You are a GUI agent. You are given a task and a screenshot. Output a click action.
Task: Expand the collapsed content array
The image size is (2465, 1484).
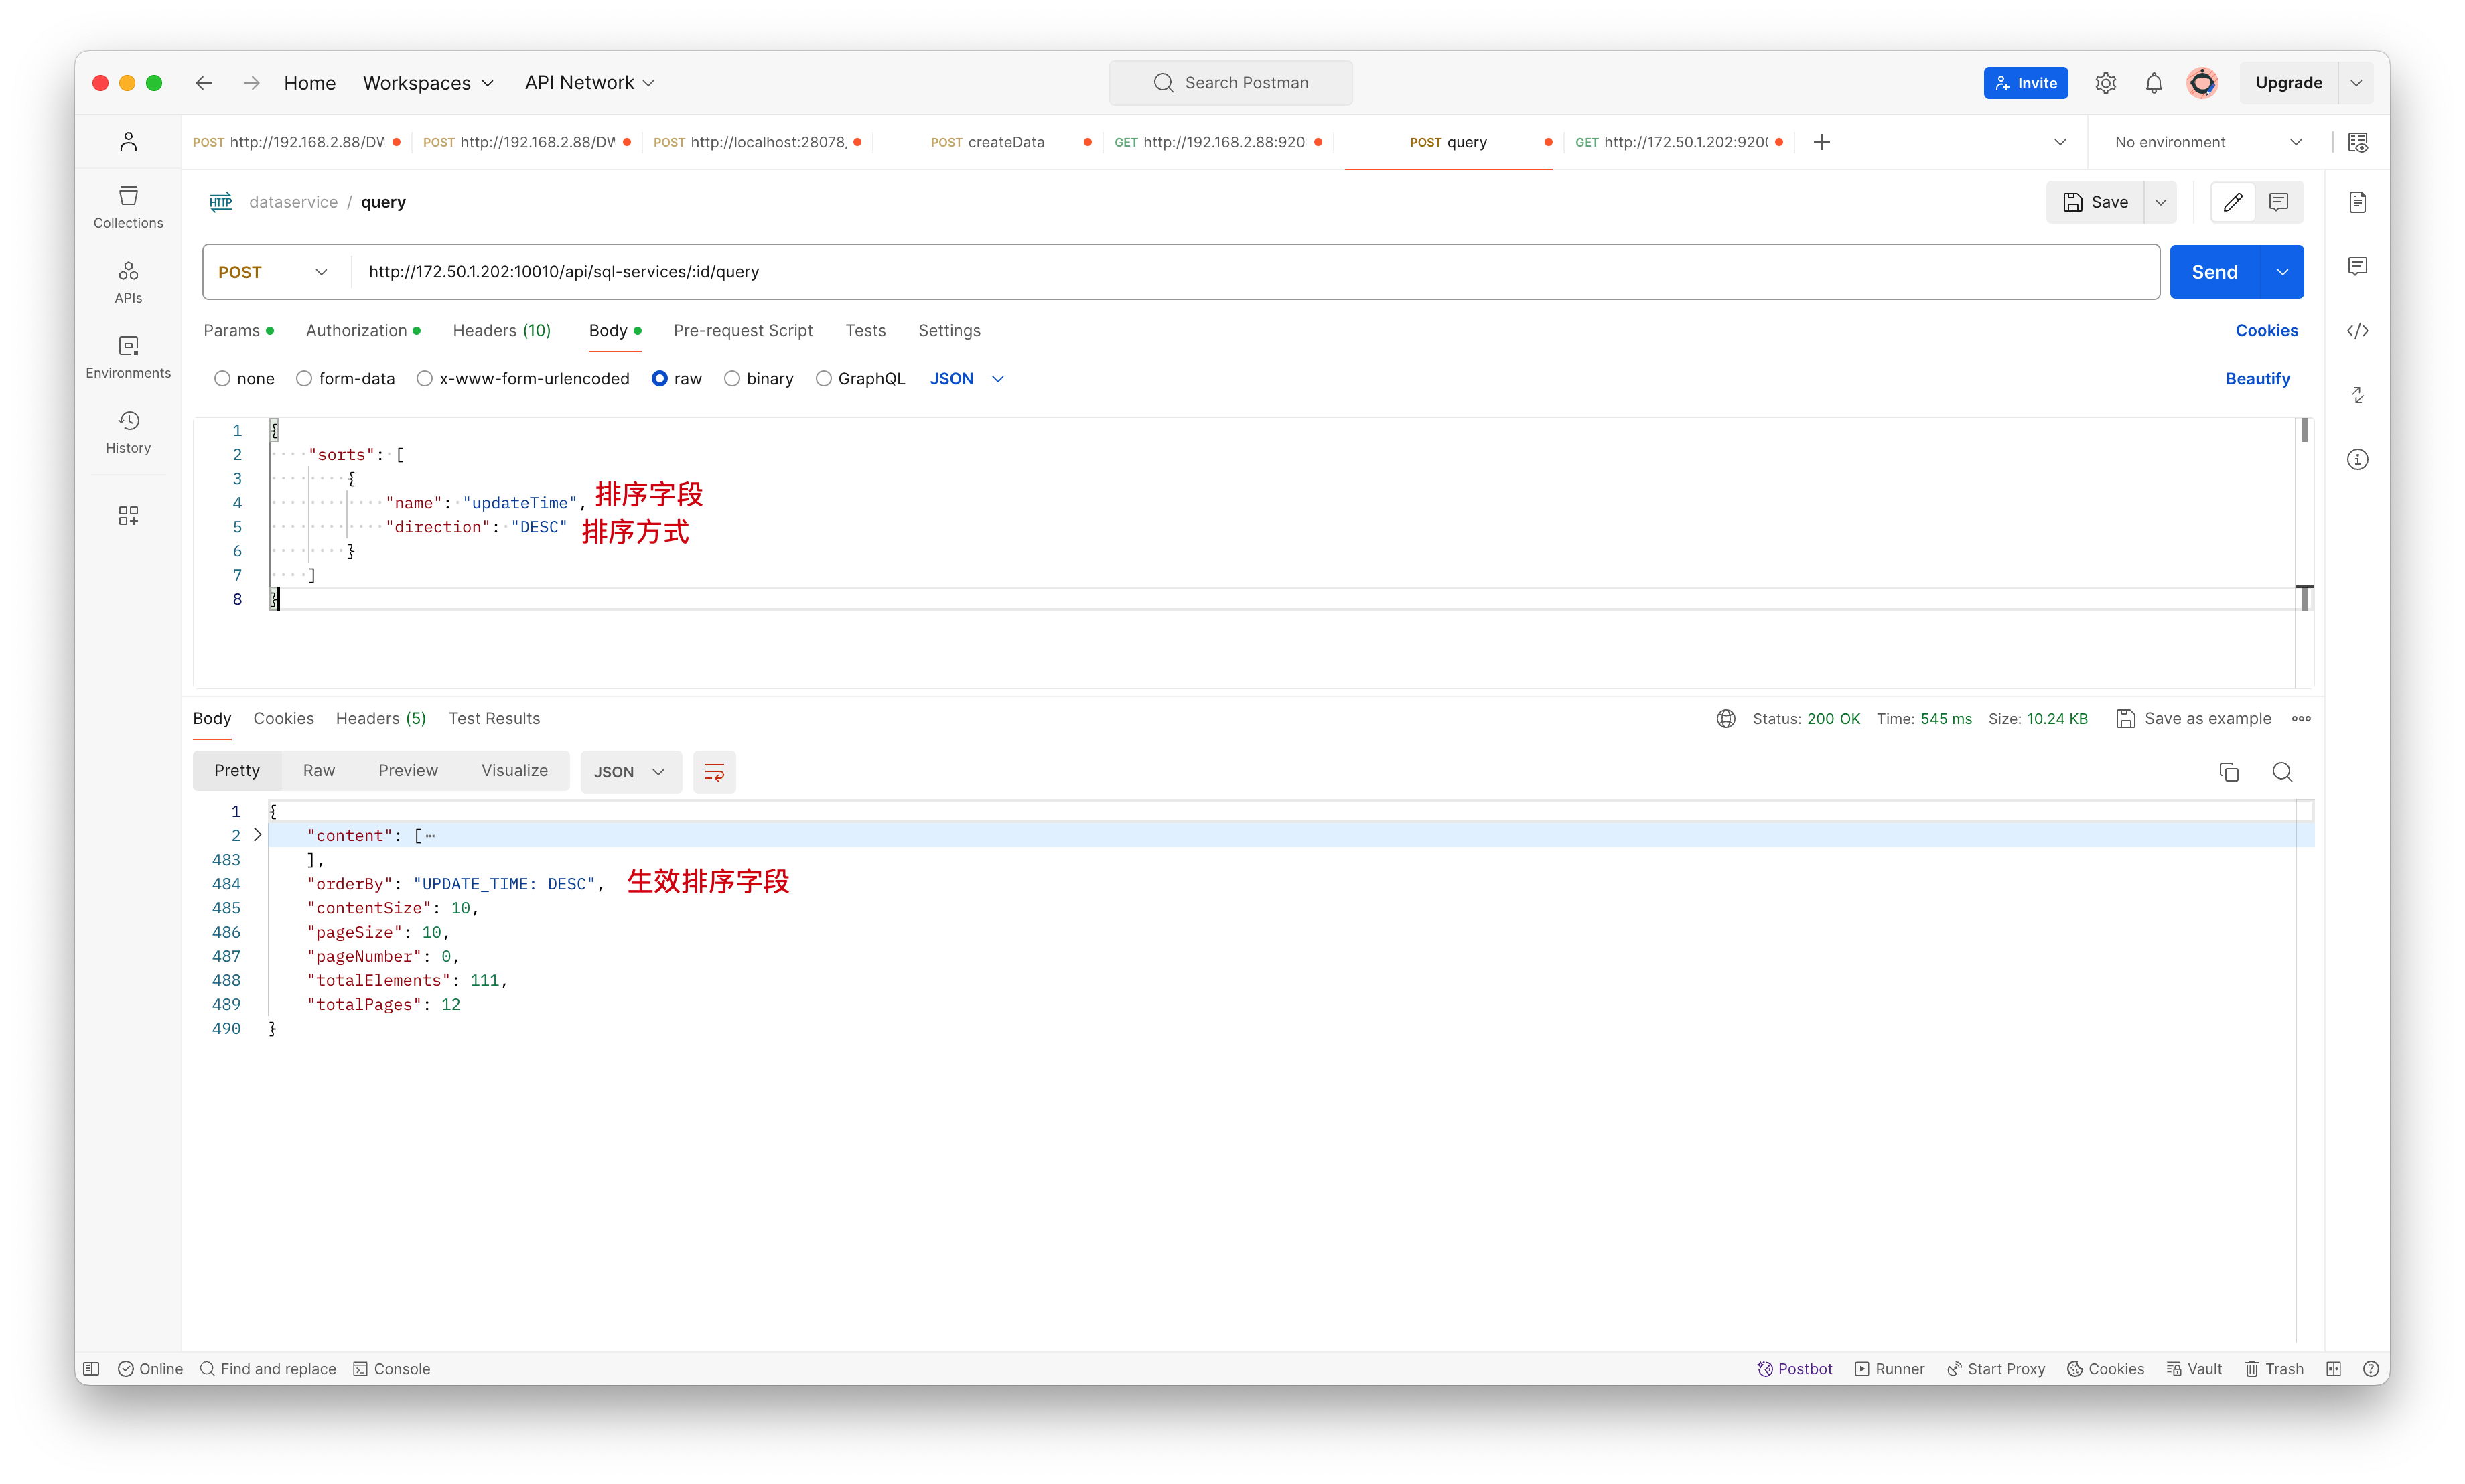[258, 834]
